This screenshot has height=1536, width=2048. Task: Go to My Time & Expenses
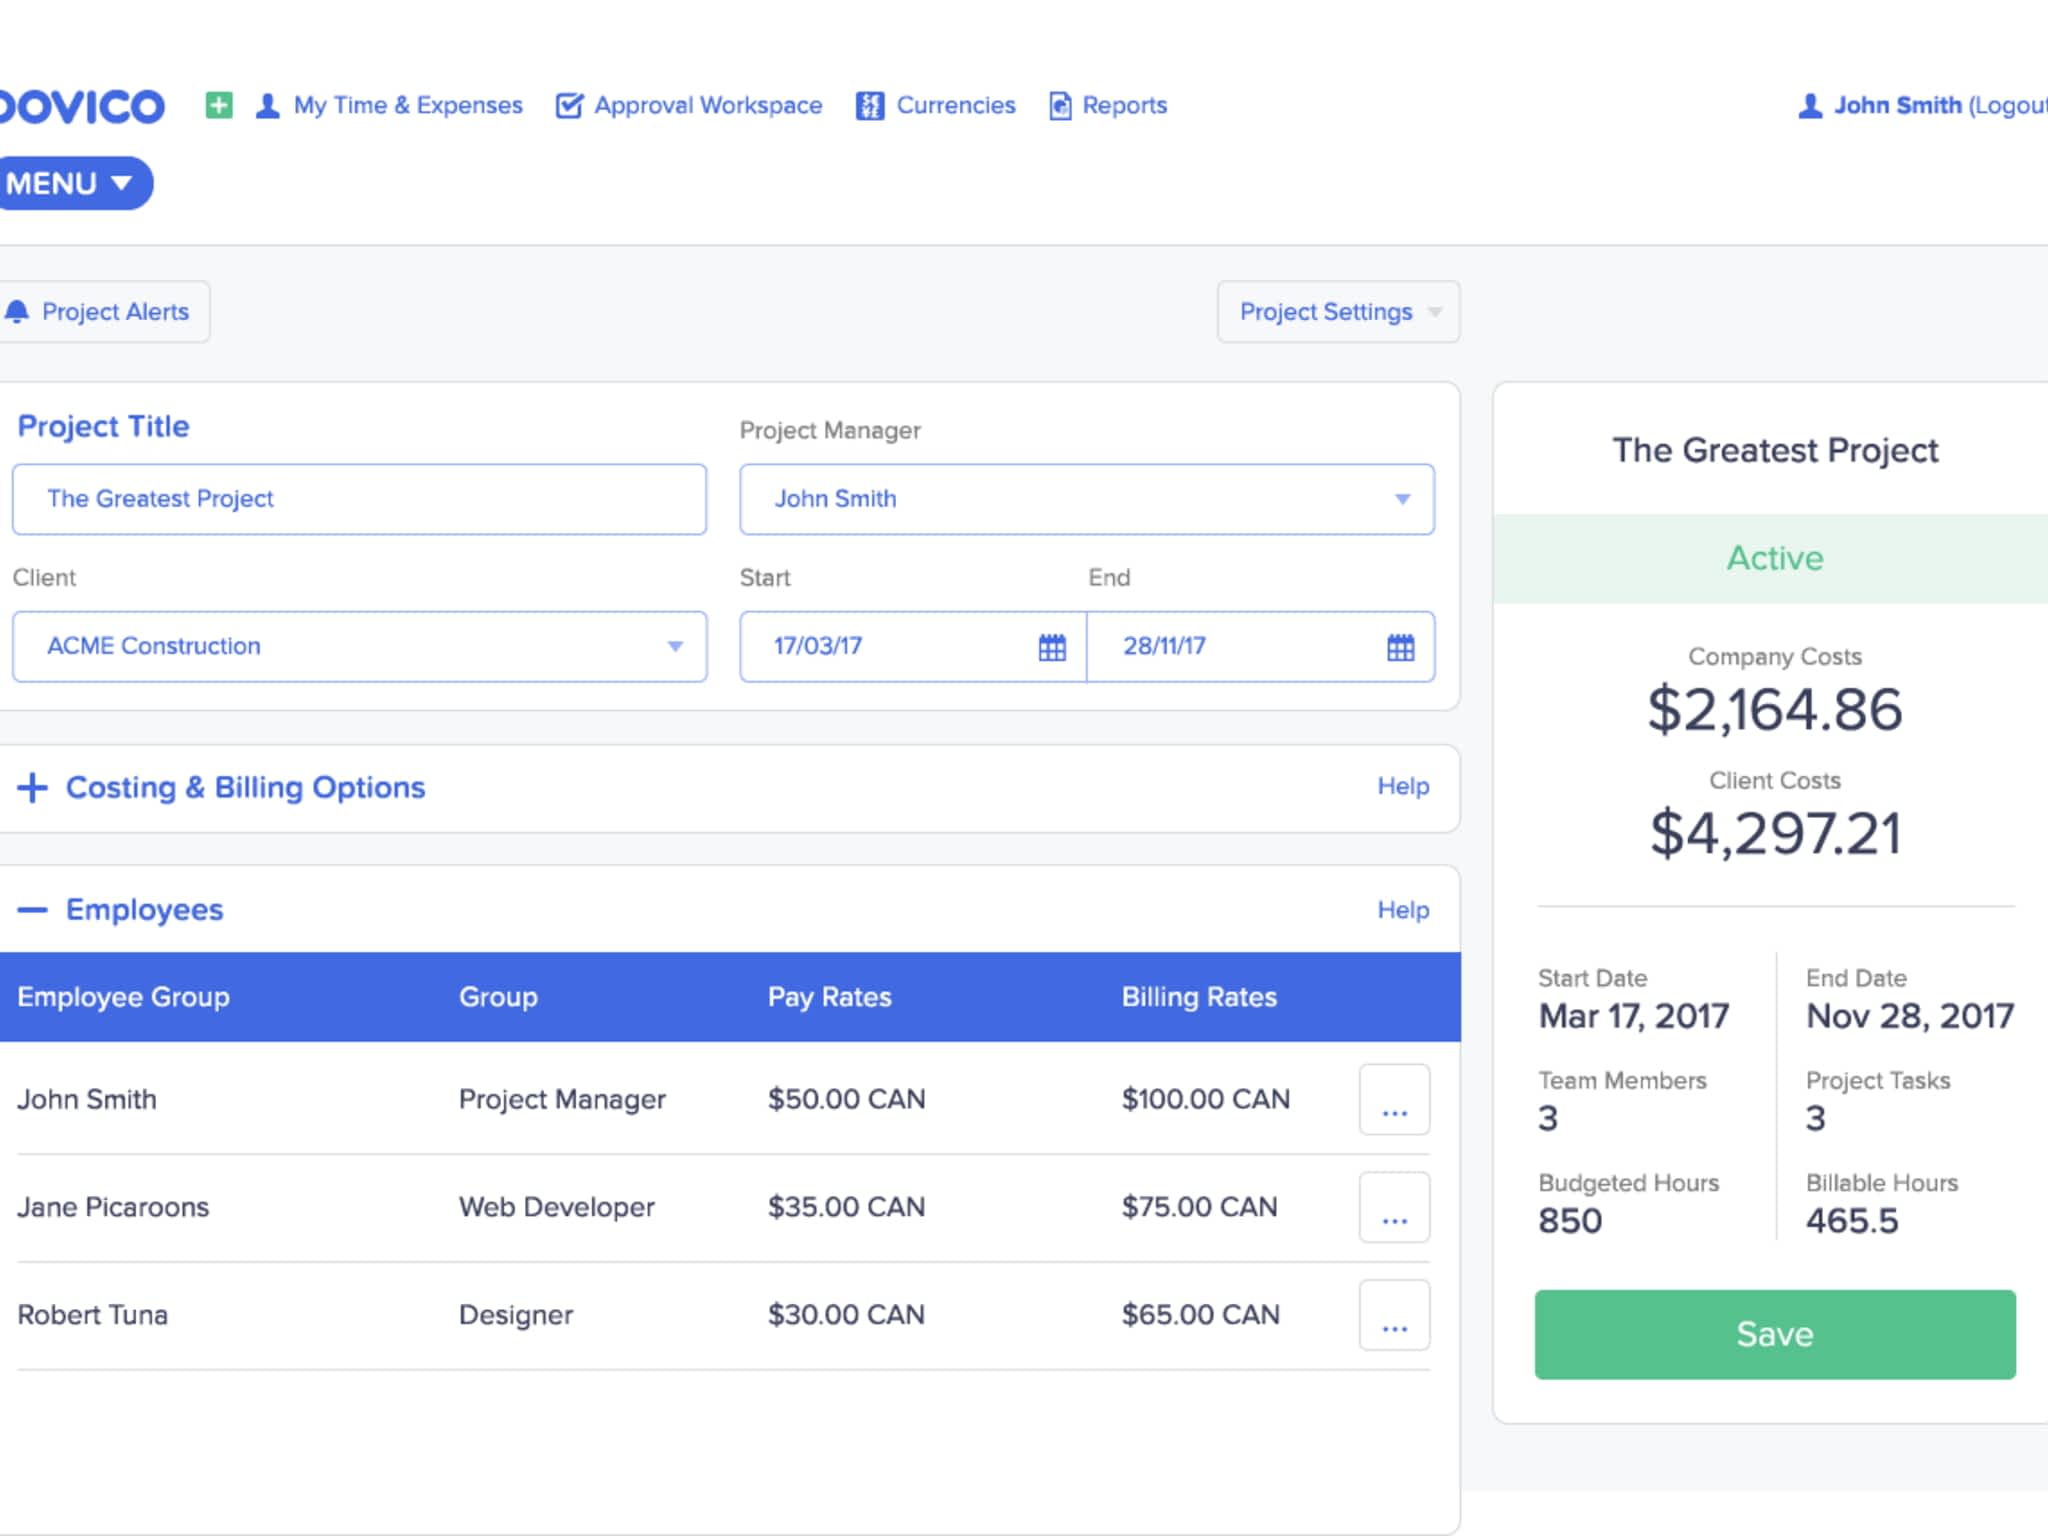pos(407,105)
